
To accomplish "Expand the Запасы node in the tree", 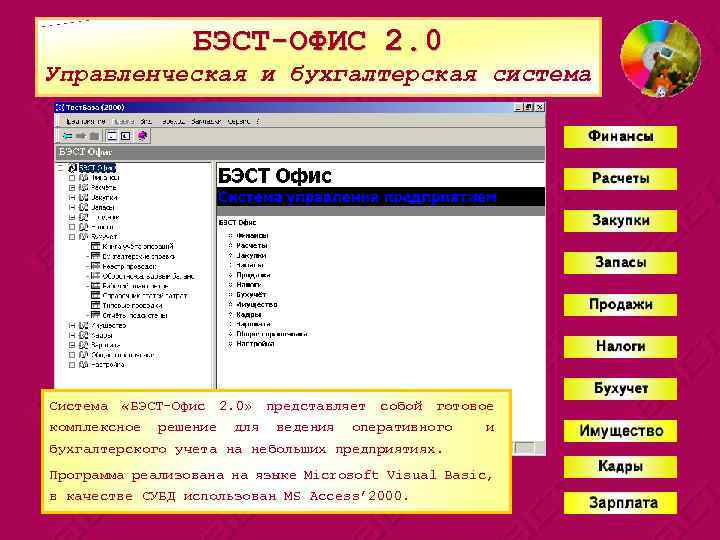I will tap(72, 207).
